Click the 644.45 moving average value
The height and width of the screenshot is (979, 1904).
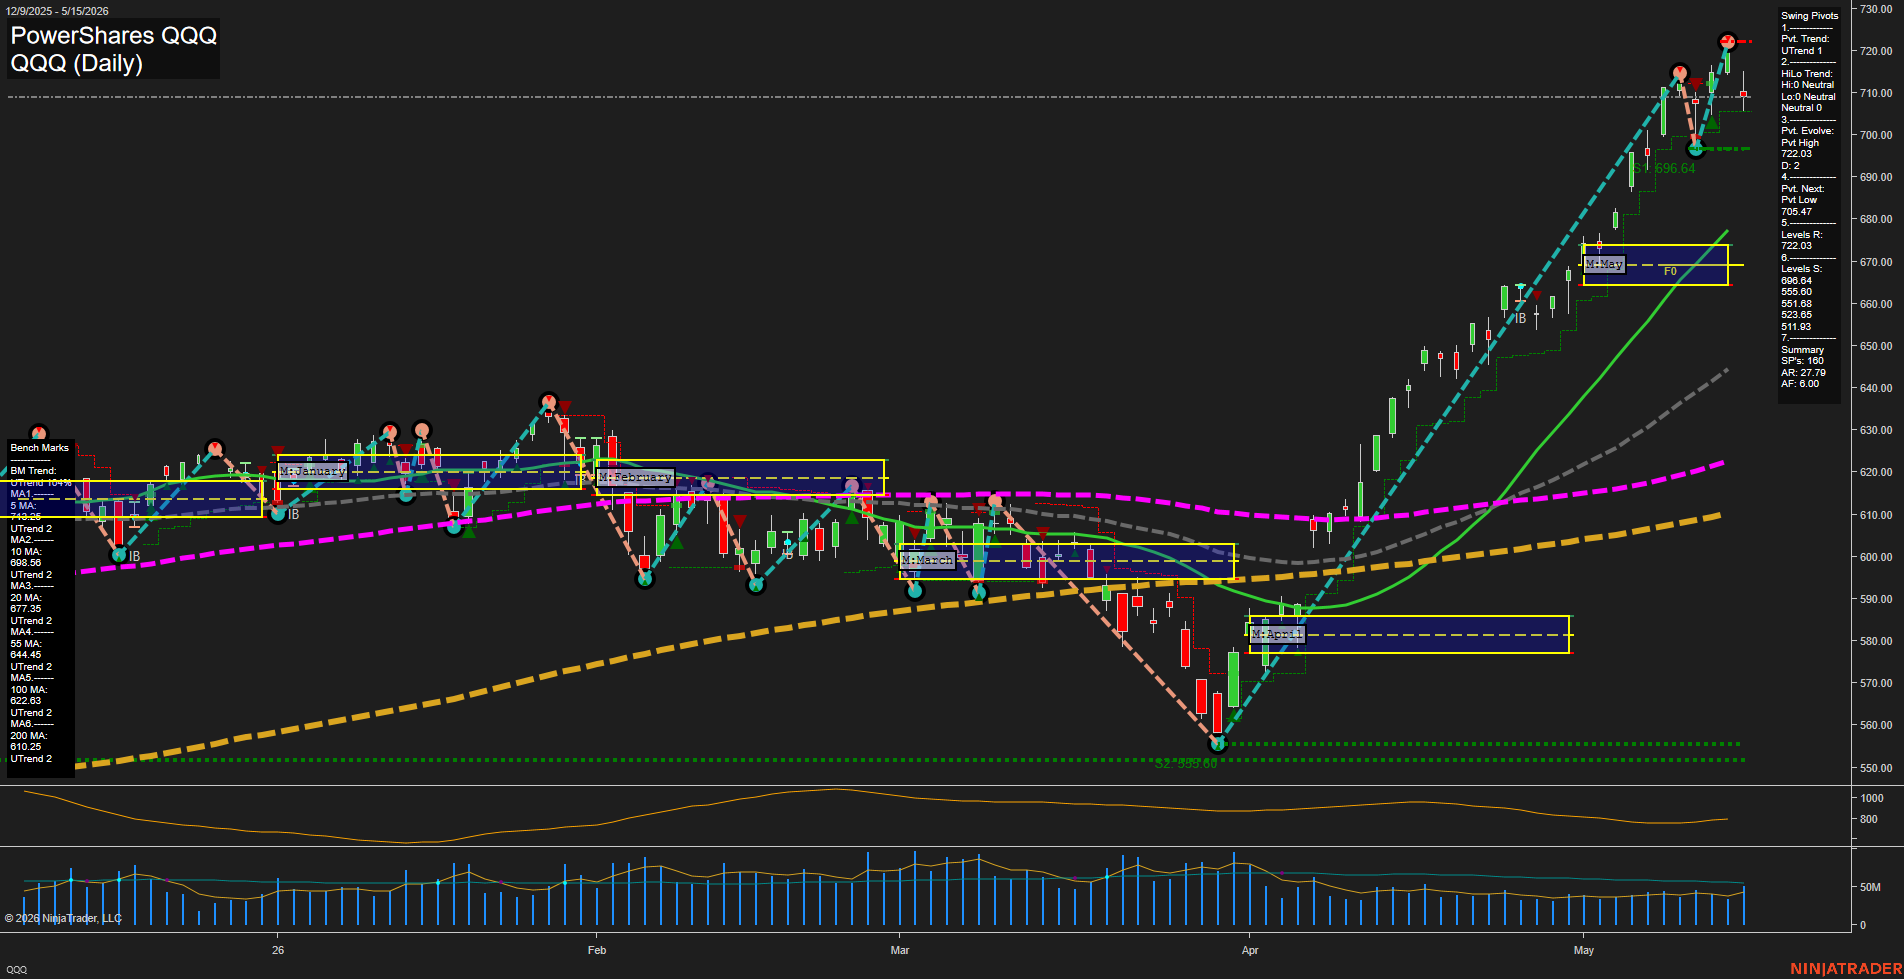[x=26, y=655]
